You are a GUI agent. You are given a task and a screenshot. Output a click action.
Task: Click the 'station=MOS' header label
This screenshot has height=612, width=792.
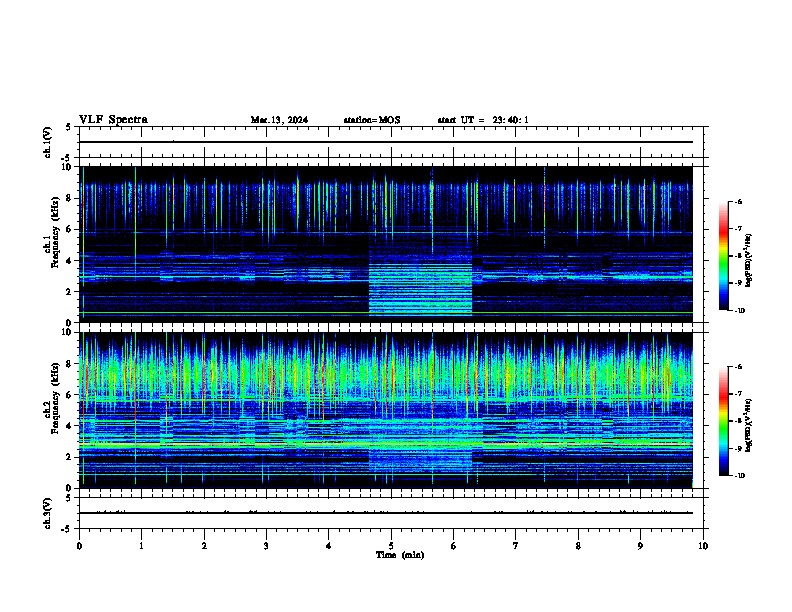[372, 120]
